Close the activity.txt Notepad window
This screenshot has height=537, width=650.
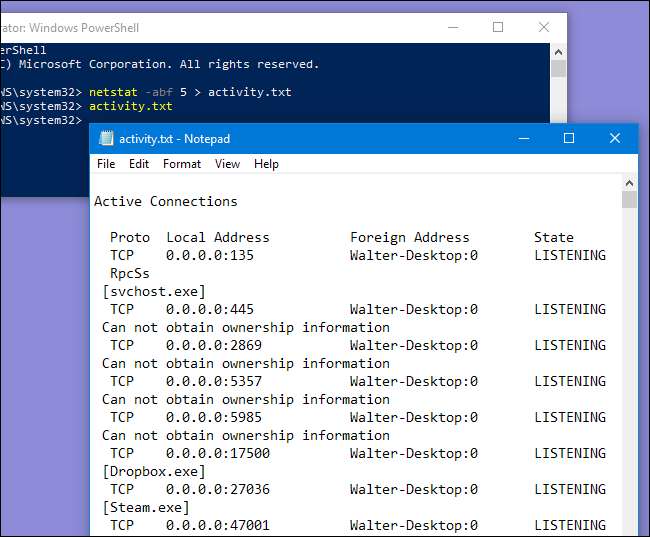click(x=615, y=138)
